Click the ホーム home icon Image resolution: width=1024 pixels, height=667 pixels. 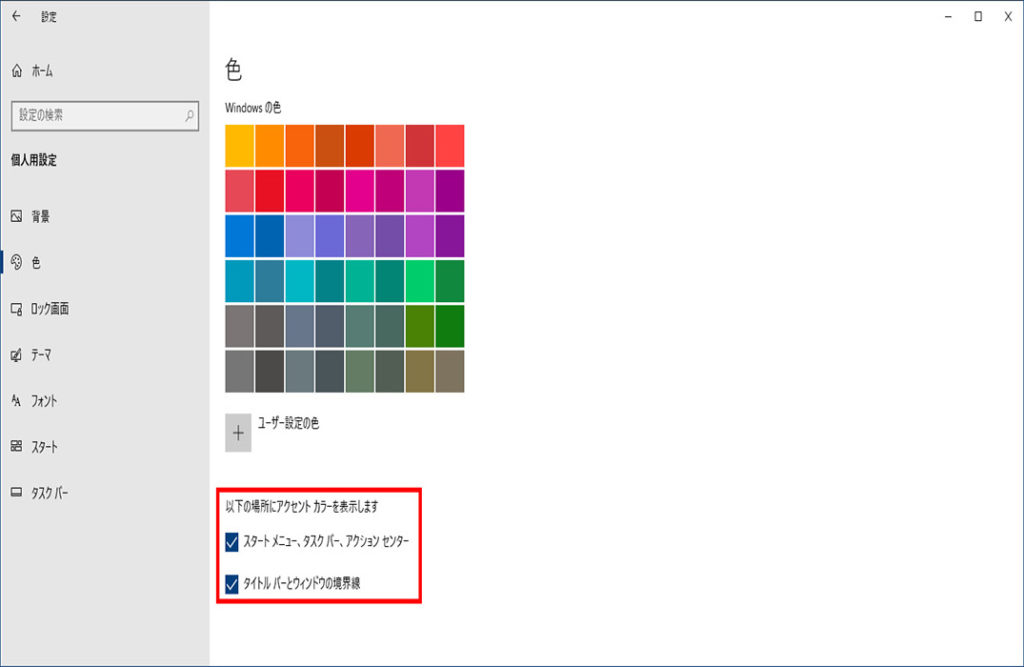(17, 71)
